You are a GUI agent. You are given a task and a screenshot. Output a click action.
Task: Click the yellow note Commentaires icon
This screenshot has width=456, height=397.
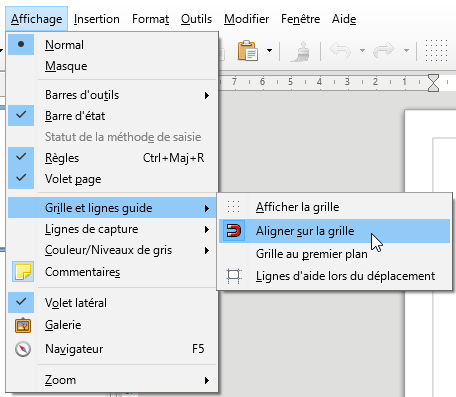[23, 271]
